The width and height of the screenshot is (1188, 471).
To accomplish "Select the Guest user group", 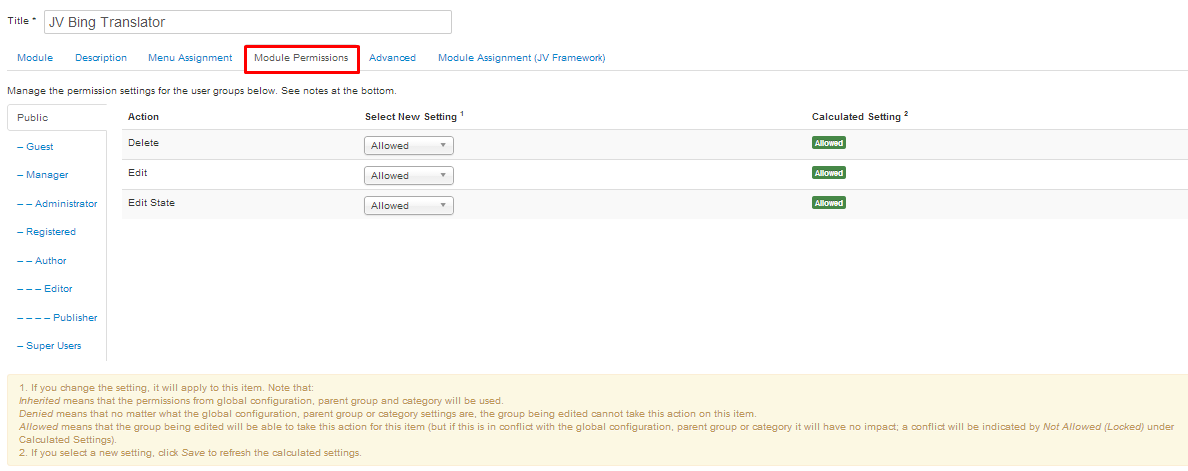I will point(39,147).
